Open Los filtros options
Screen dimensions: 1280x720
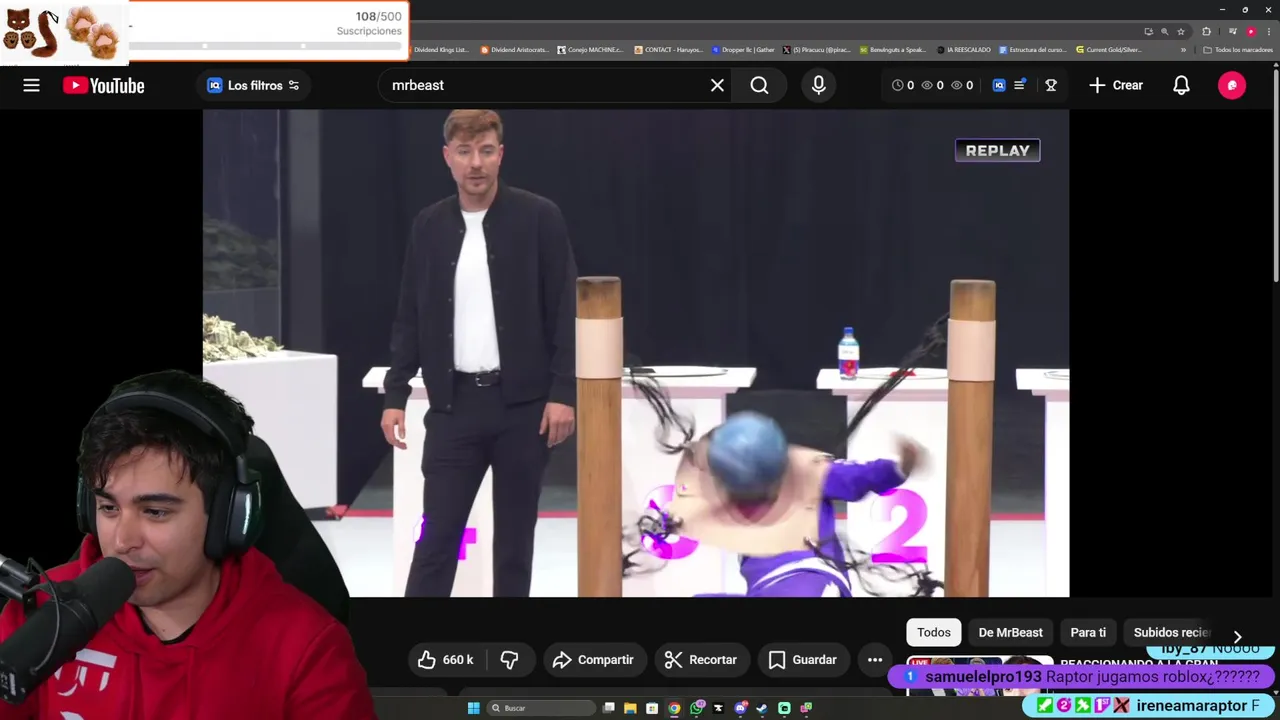(x=254, y=85)
